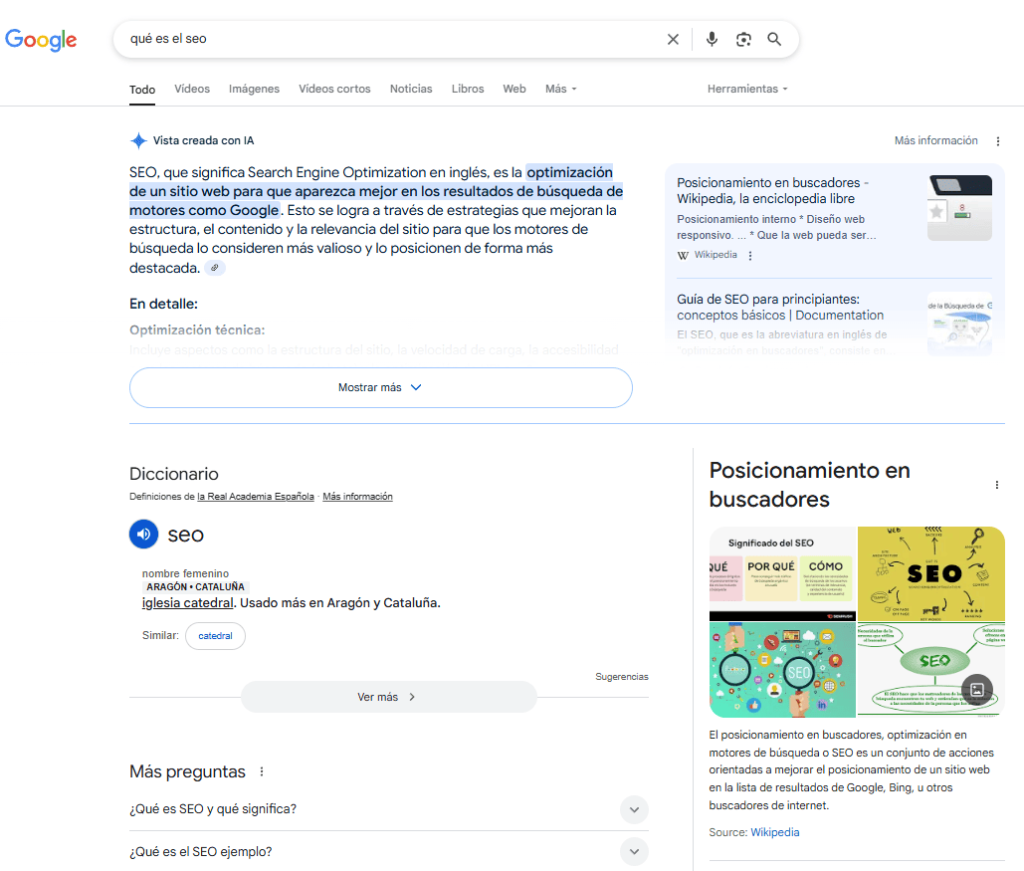
Task: Click the 'Posicionamiento en buscadores' panel heading
Action: click(x=810, y=485)
